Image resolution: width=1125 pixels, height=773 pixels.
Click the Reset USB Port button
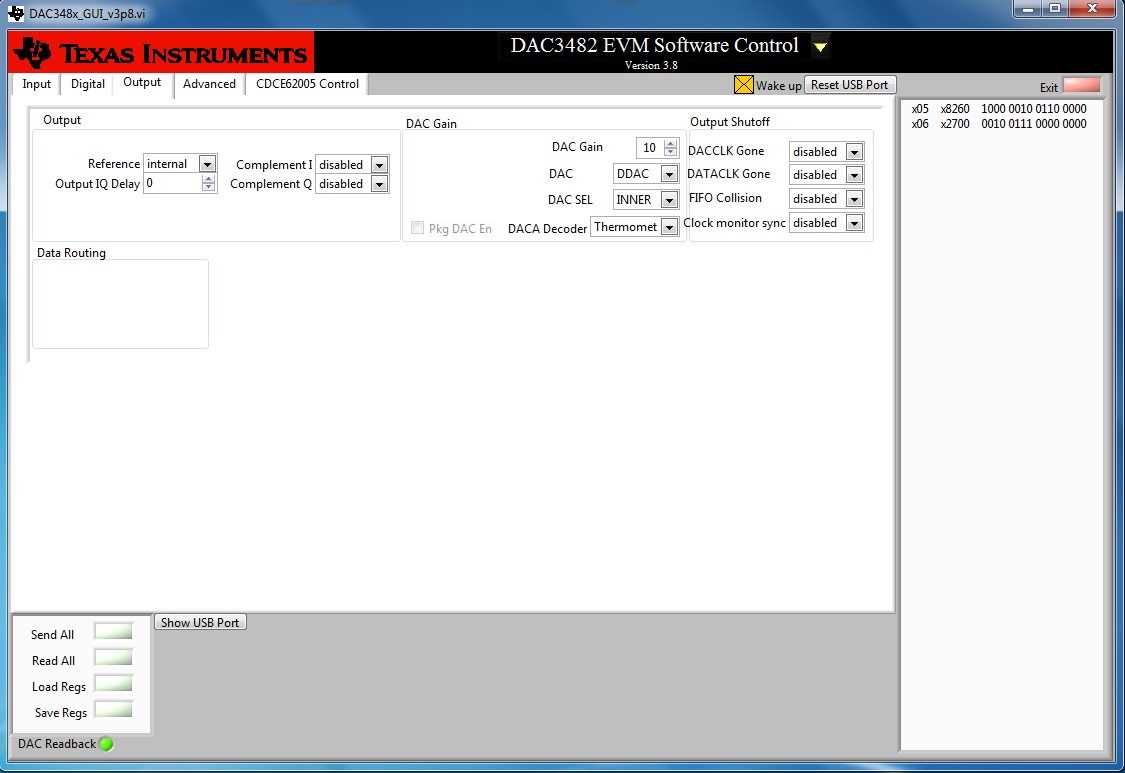[849, 84]
